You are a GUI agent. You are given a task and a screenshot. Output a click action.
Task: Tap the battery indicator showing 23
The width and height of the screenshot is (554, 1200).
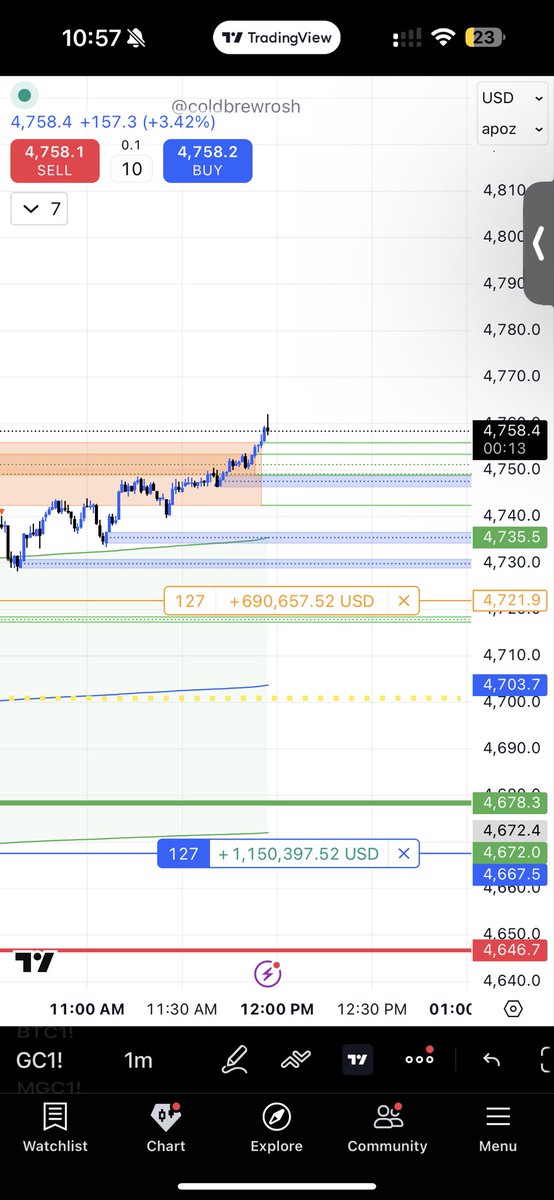tap(484, 38)
